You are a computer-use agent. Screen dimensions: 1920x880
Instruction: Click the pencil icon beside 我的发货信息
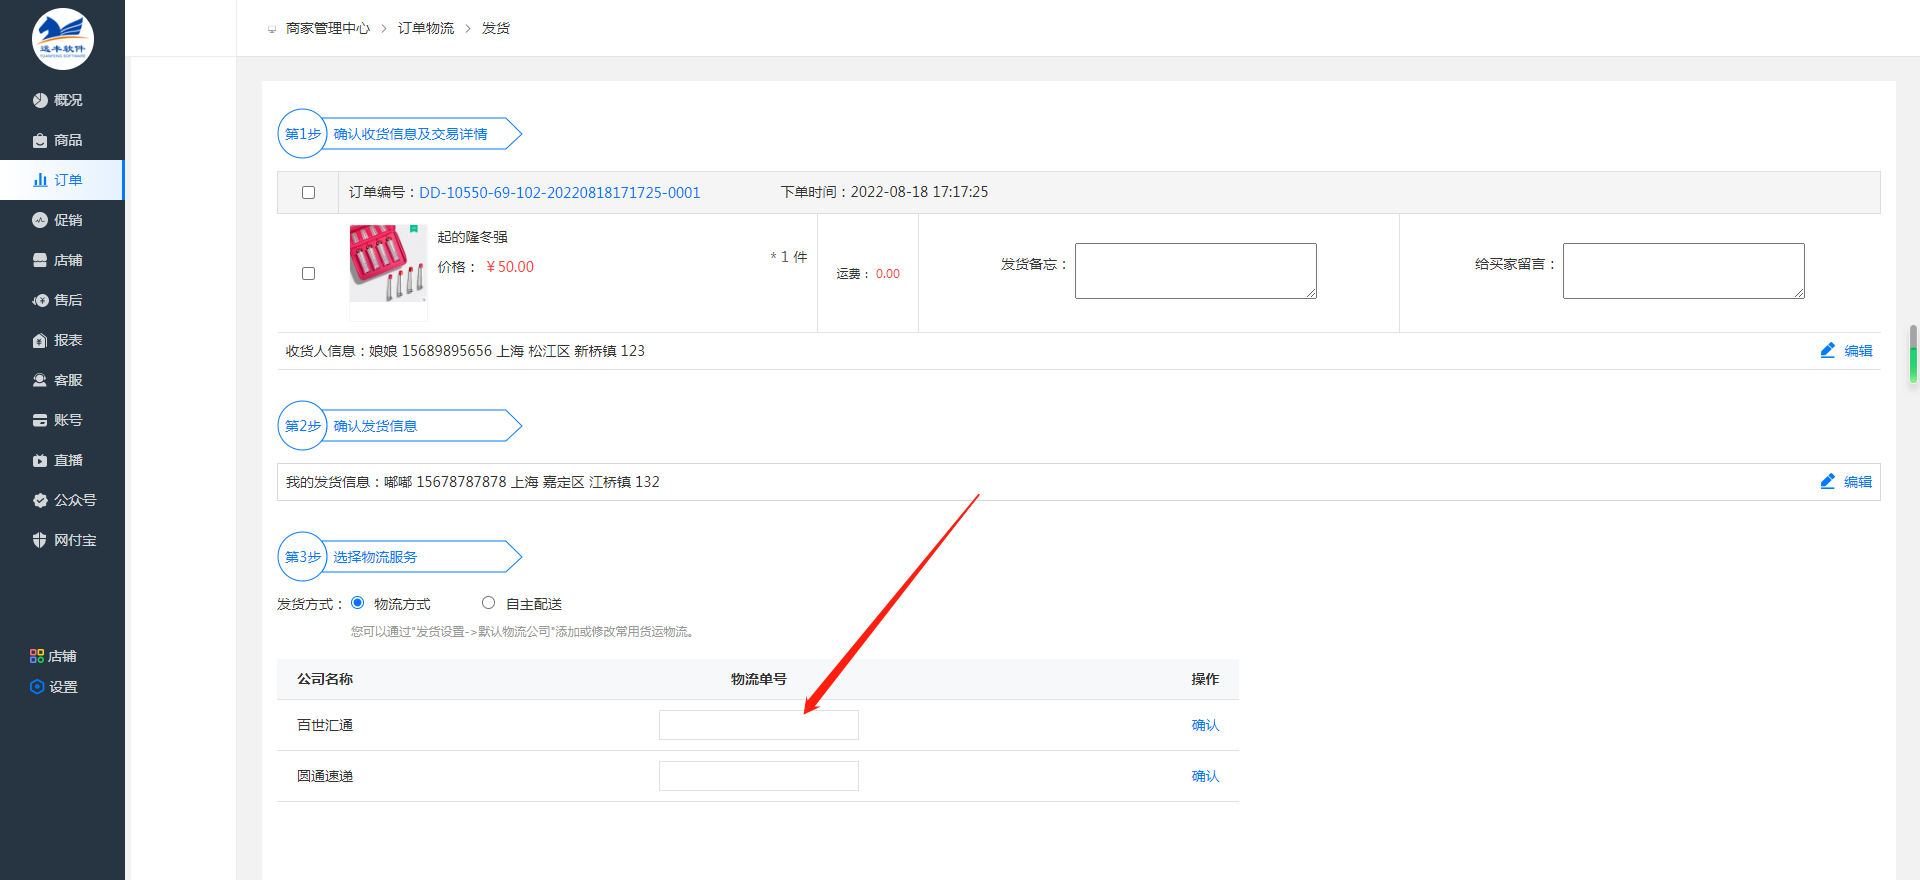pos(1828,481)
